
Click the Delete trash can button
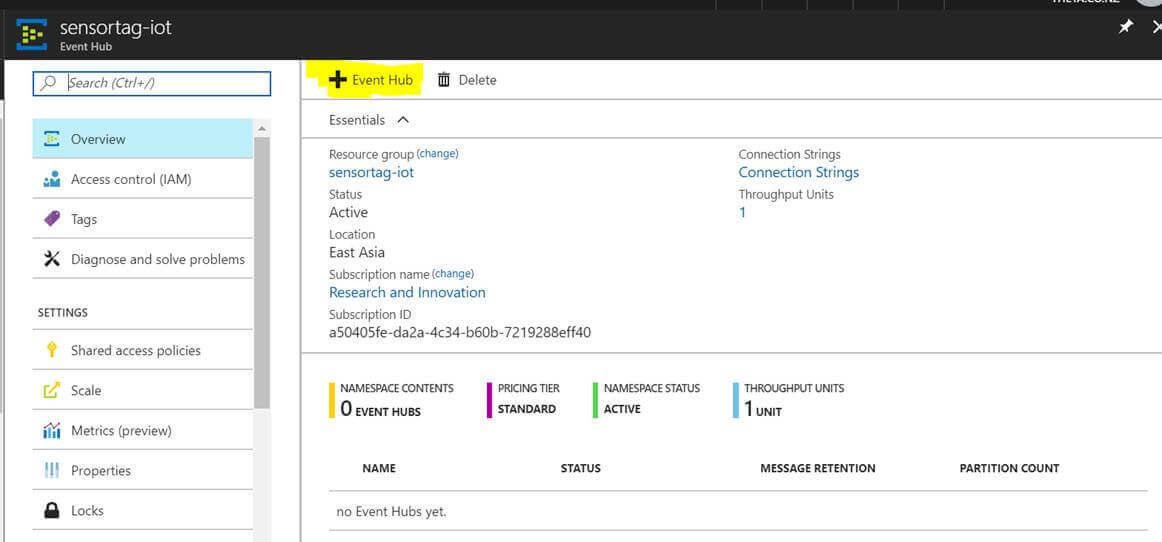point(467,80)
